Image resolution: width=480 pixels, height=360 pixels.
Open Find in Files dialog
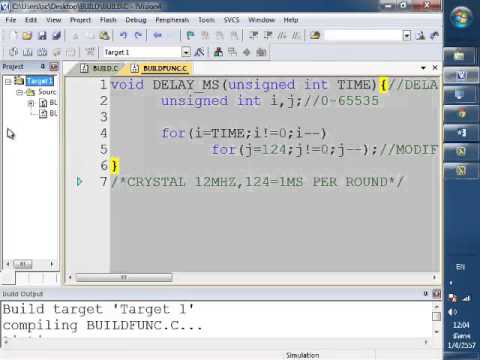[x=315, y=35]
